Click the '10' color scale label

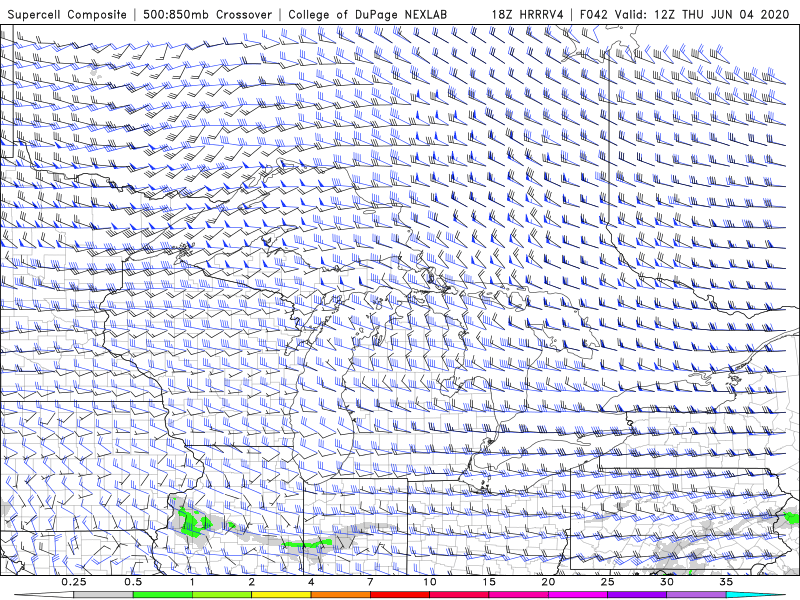(x=430, y=582)
